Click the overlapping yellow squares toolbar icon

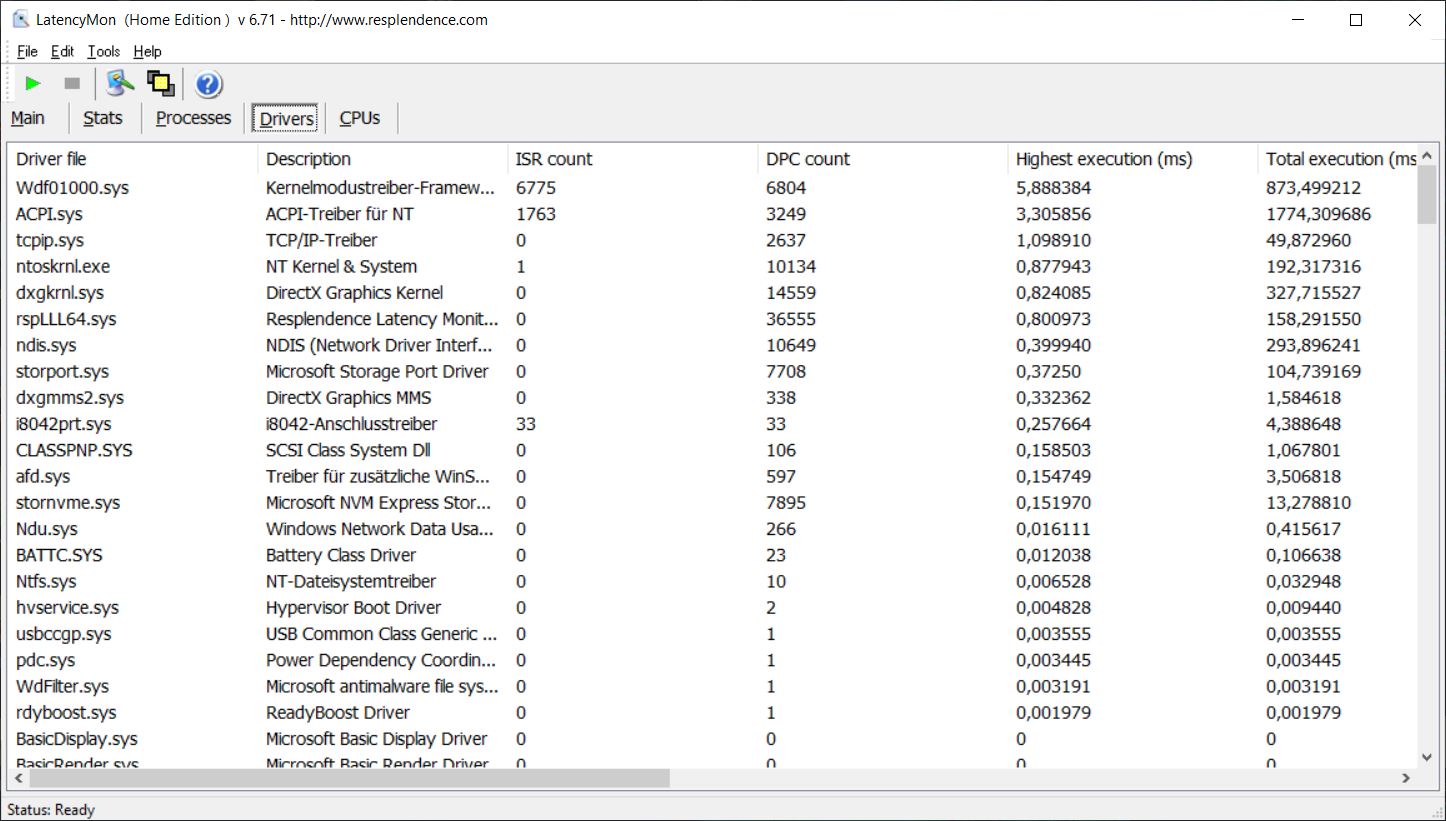[161, 84]
